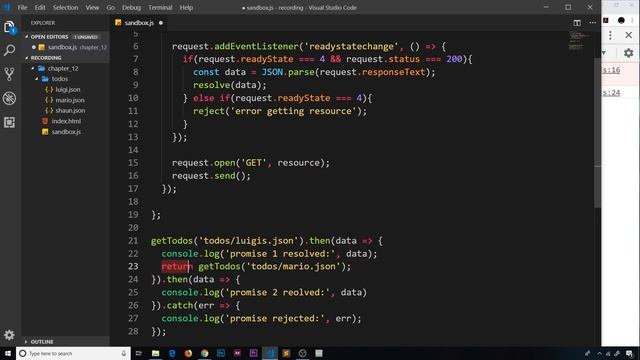
Task: Expand the Outline section
Action: pyautogui.click(x=42, y=342)
